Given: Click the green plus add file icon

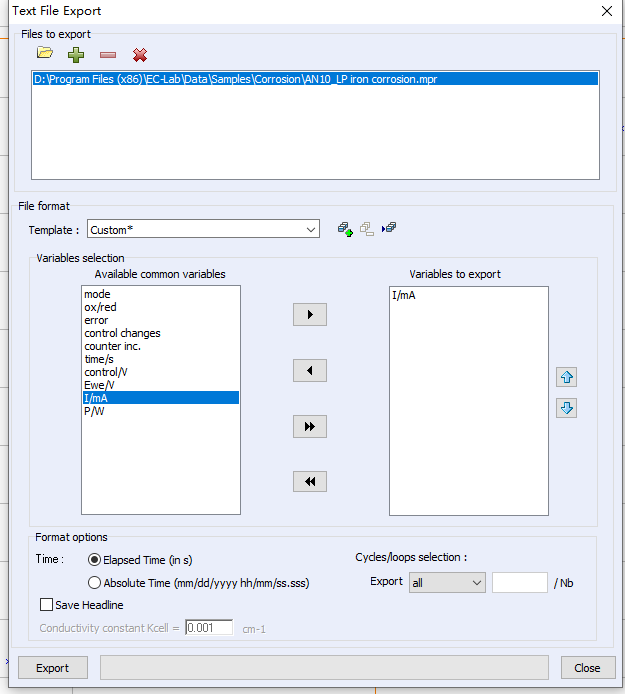Looking at the screenshot, I should (x=76, y=54).
